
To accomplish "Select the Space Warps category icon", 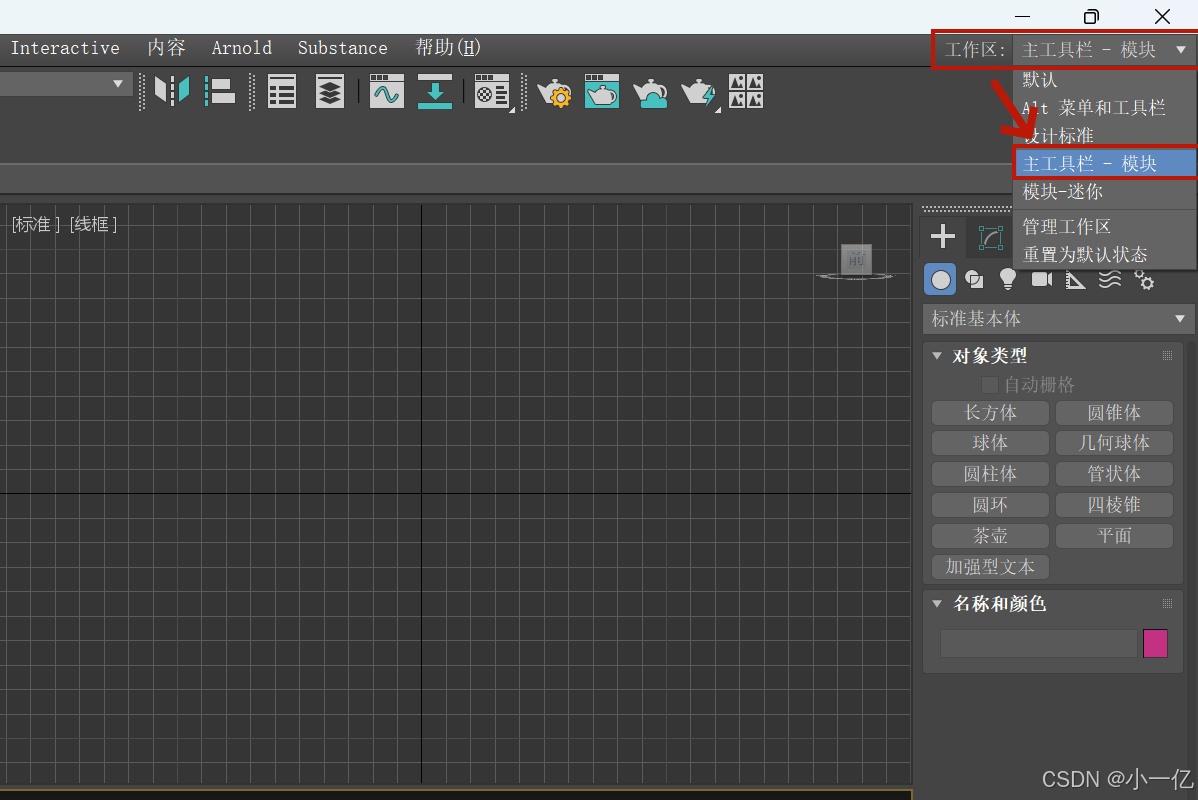I will point(1109,280).
